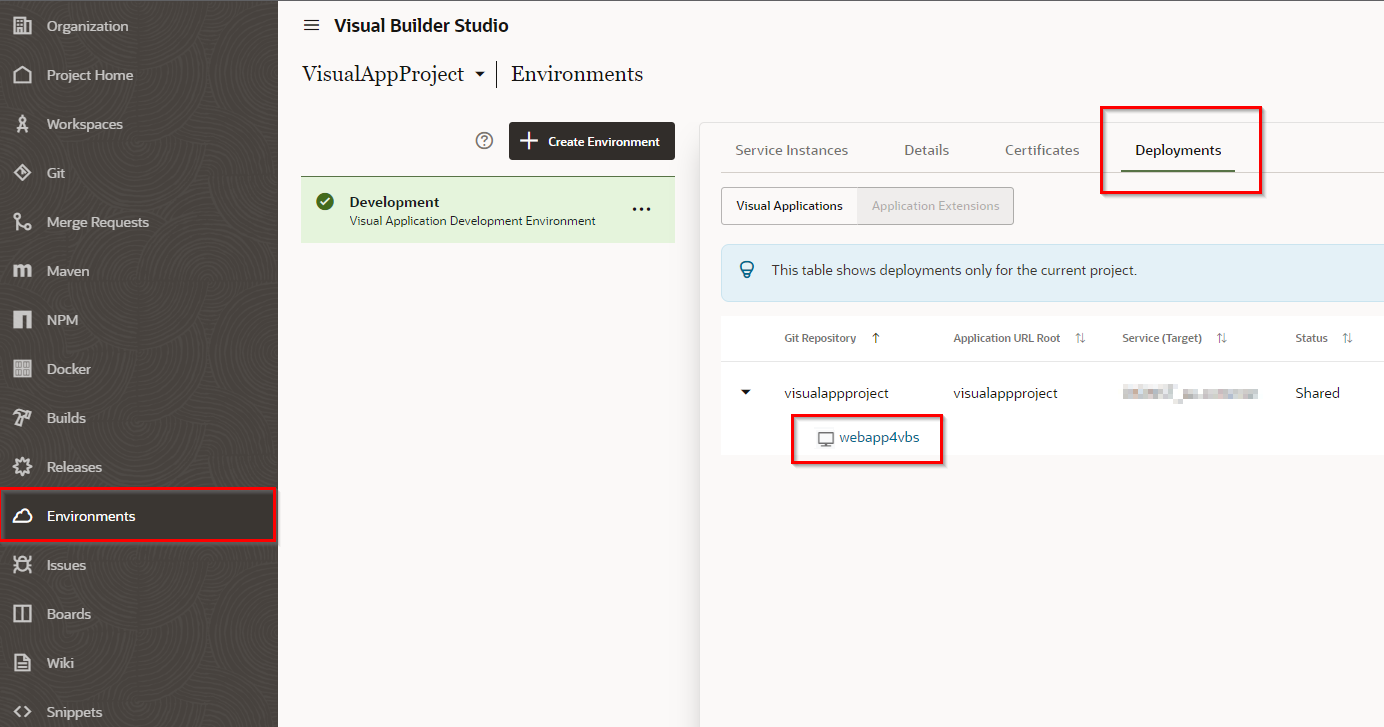The image size is (1384, 727).
Task: Sort deployments by Status column
Action: (x=1347, y=338)
